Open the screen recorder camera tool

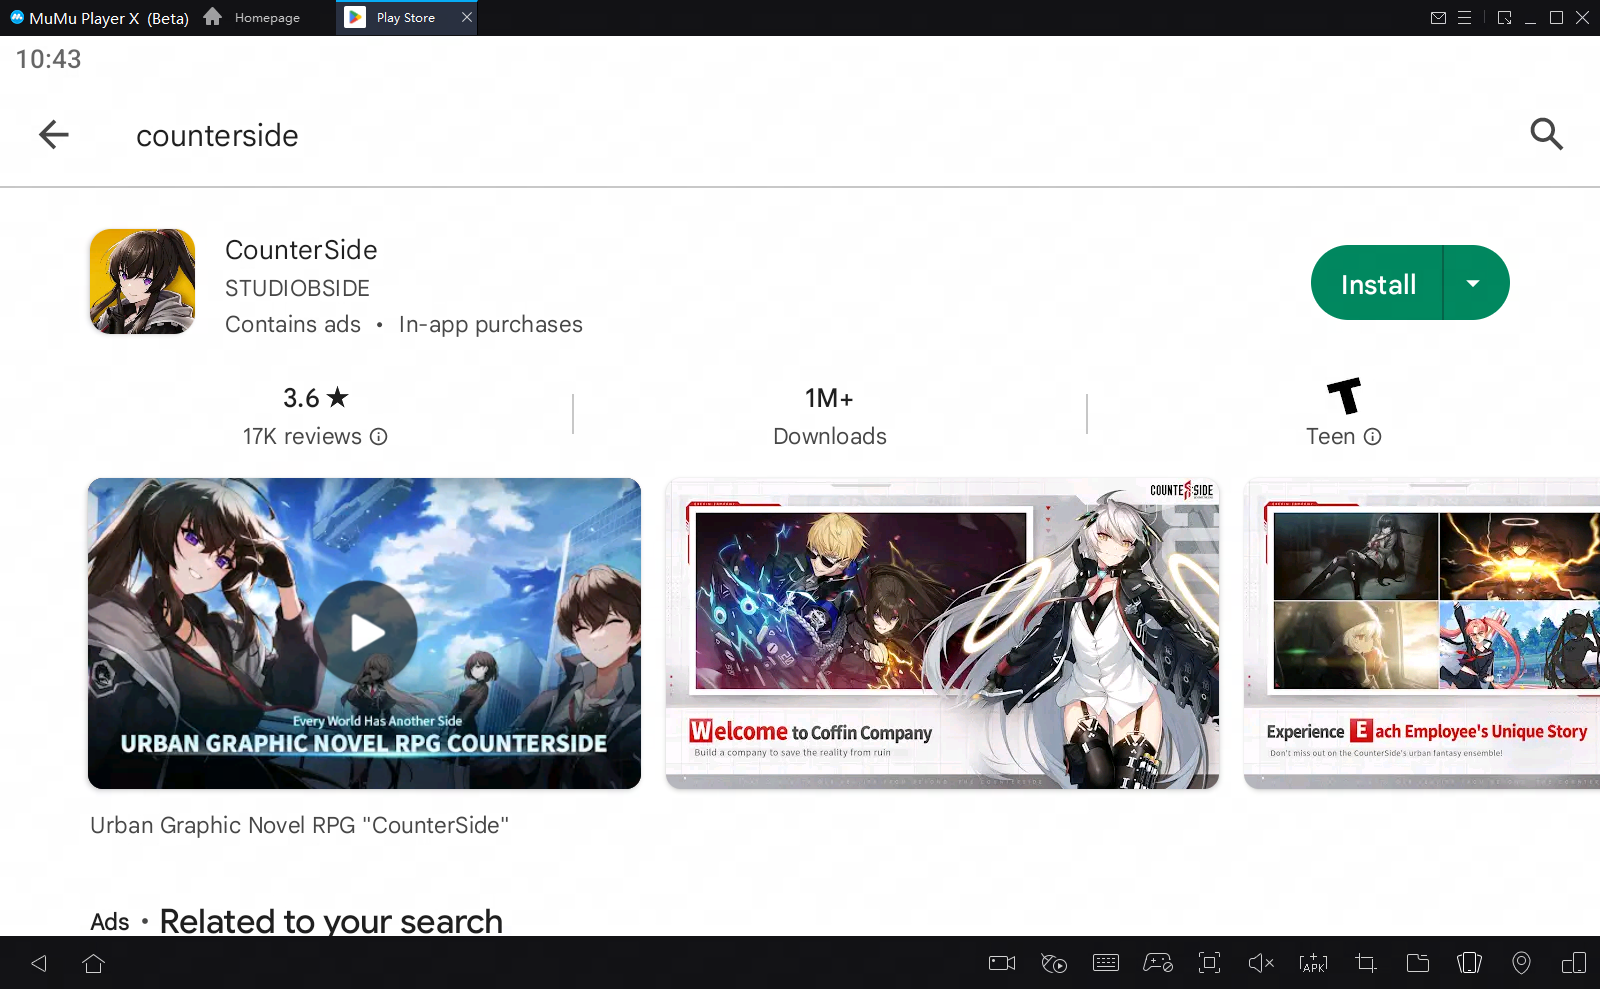coord(1002,963)
